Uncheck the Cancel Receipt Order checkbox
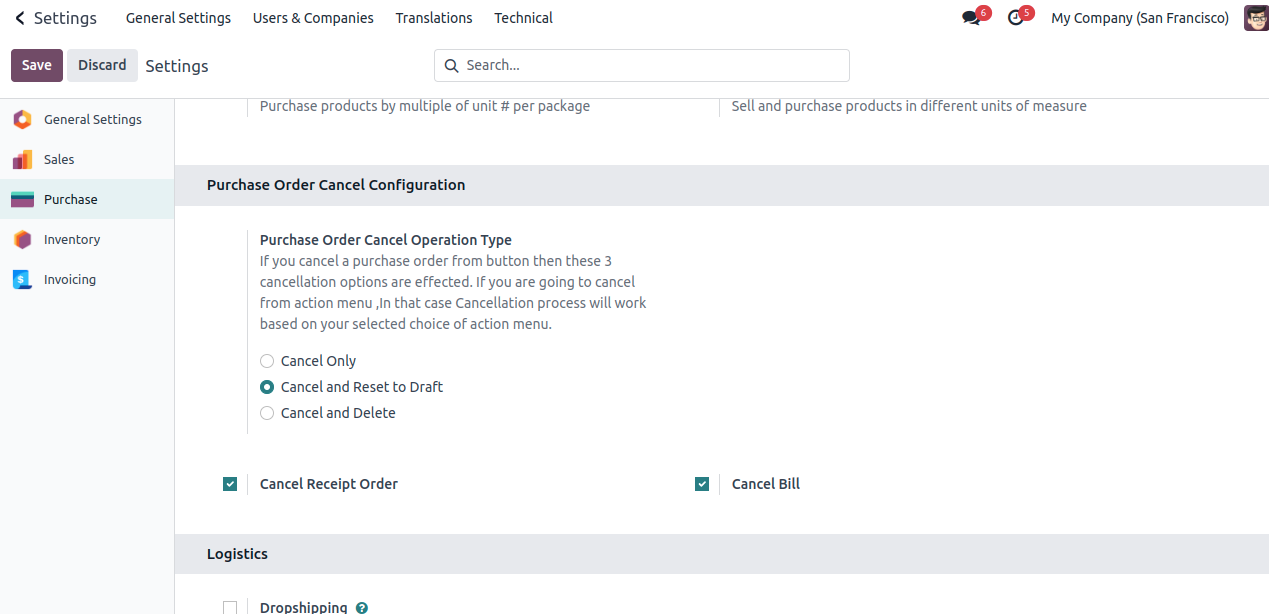 230,484
